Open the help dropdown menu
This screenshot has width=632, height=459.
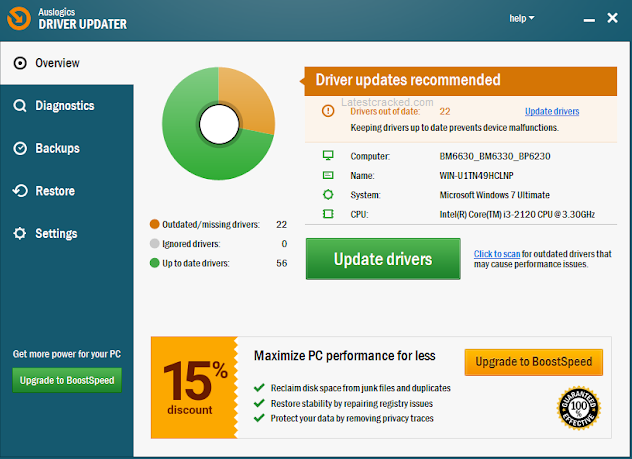[522, 18]
